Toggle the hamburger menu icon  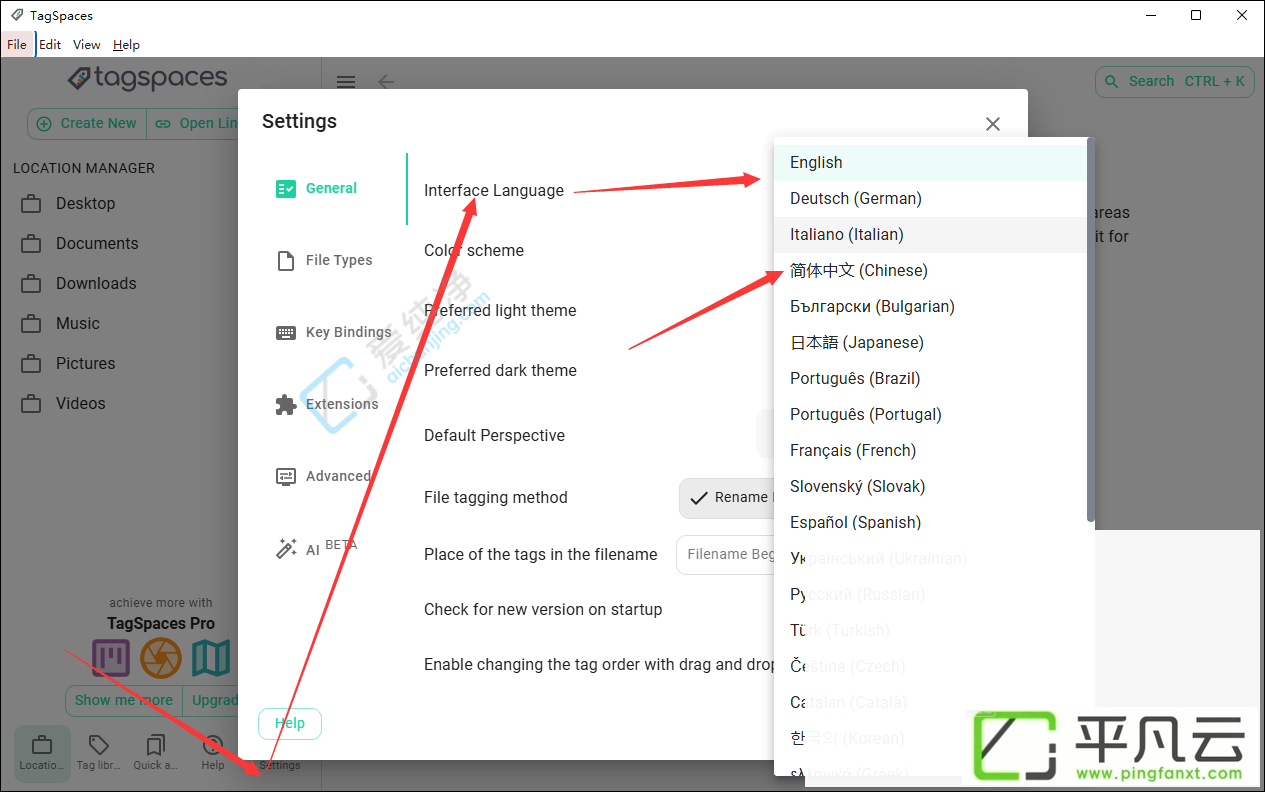[x=345, y=82]
